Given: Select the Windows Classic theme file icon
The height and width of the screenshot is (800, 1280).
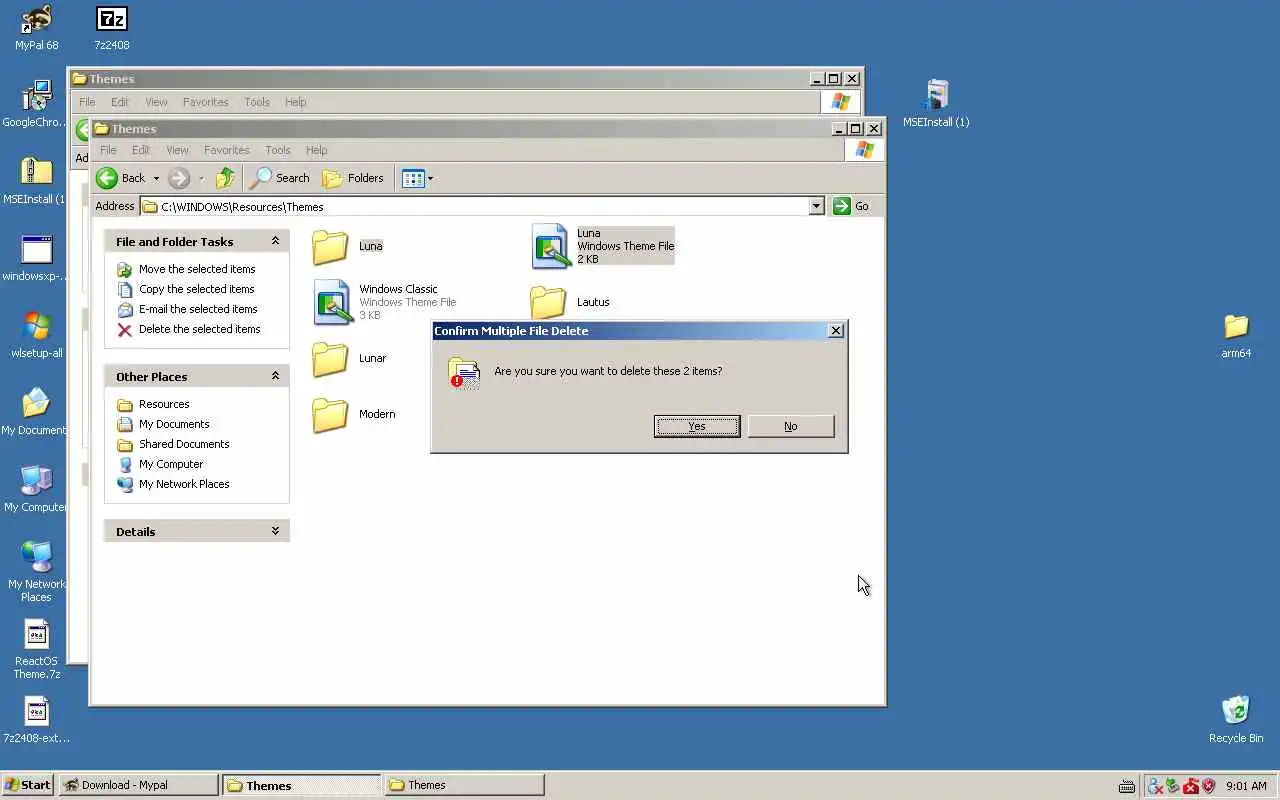Looking at the screenshot, I should [x=333, y=302].
